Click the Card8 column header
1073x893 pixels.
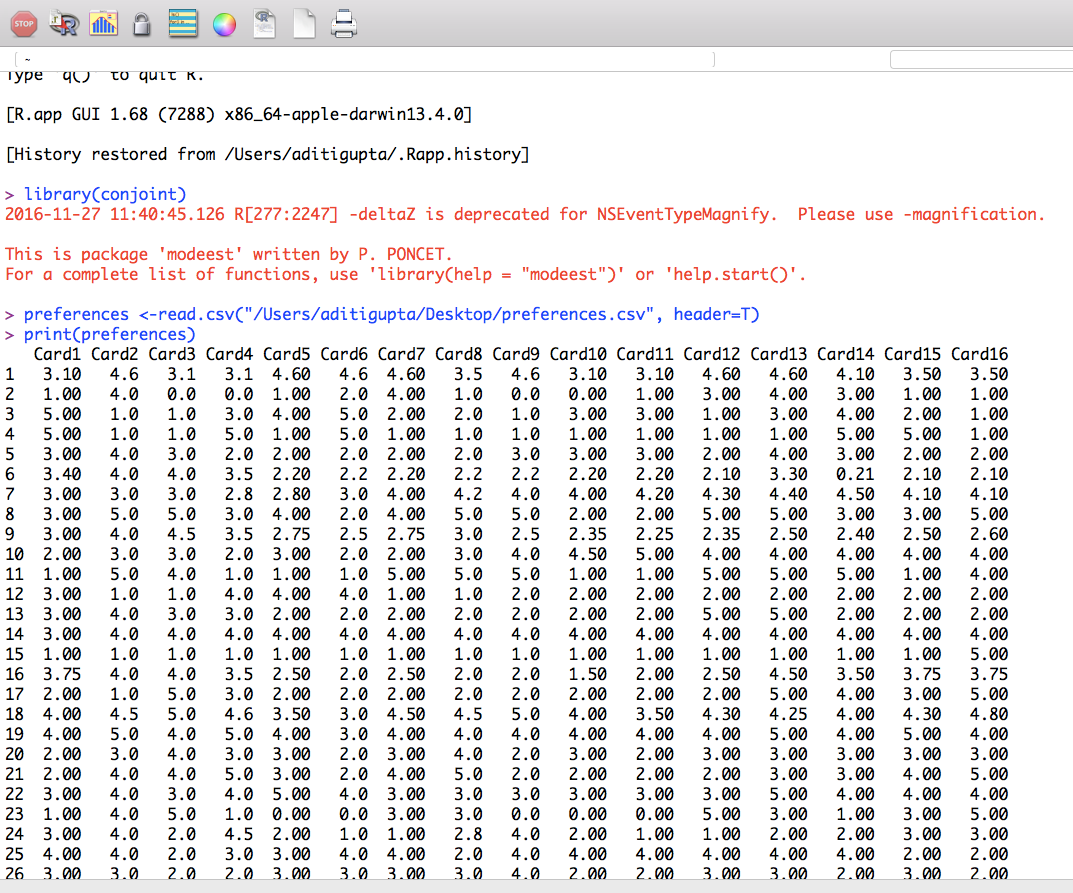tap(458, 354)
